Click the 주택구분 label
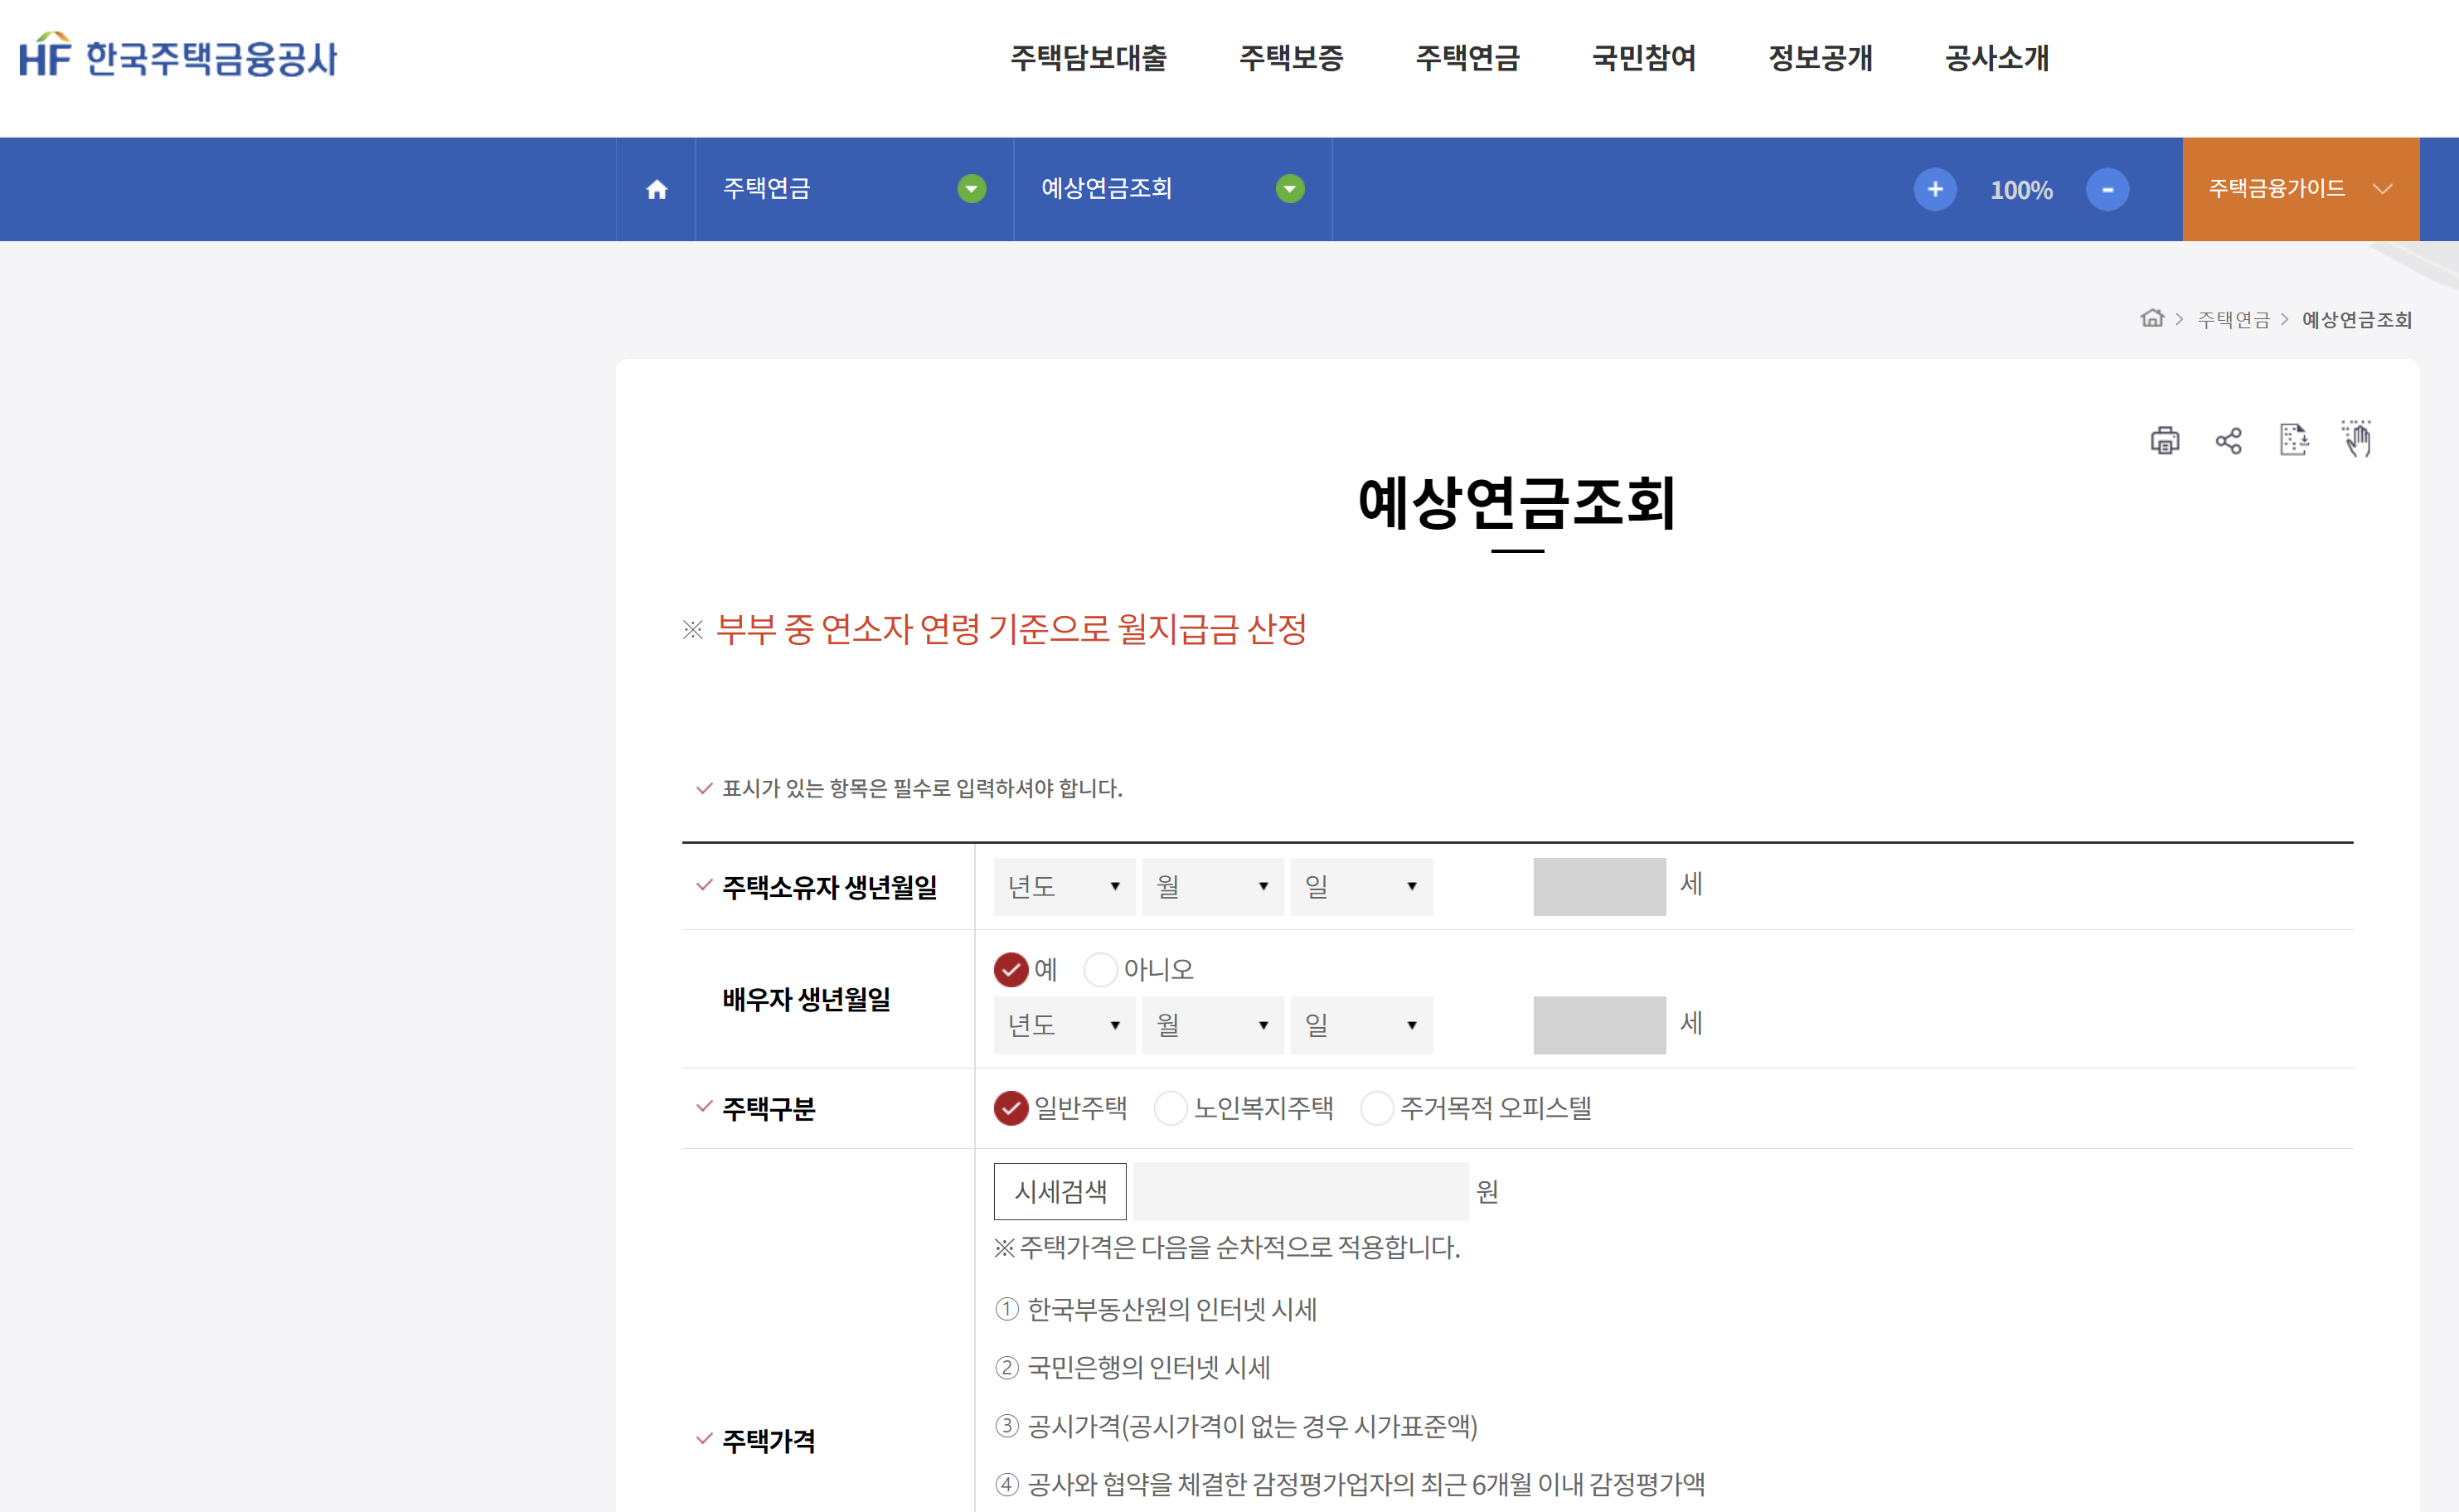This screenshot has height=1512, width=2459. click(x=768, y=1109)
